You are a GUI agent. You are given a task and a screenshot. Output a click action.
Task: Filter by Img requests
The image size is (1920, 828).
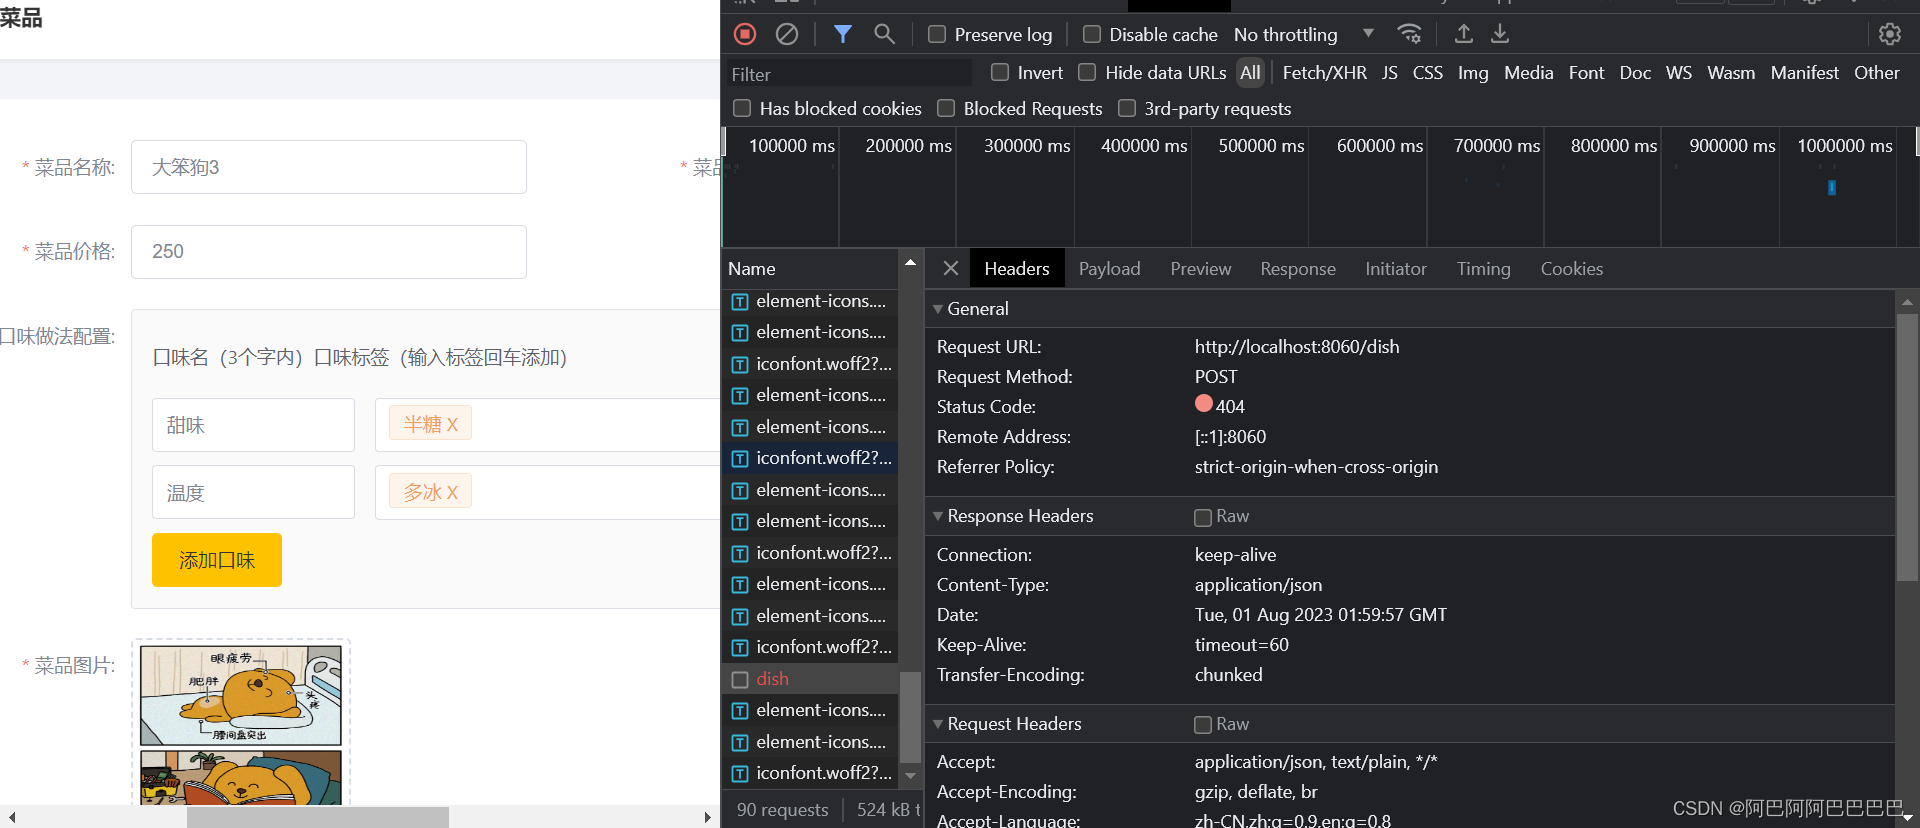[x=1473, y=72]
